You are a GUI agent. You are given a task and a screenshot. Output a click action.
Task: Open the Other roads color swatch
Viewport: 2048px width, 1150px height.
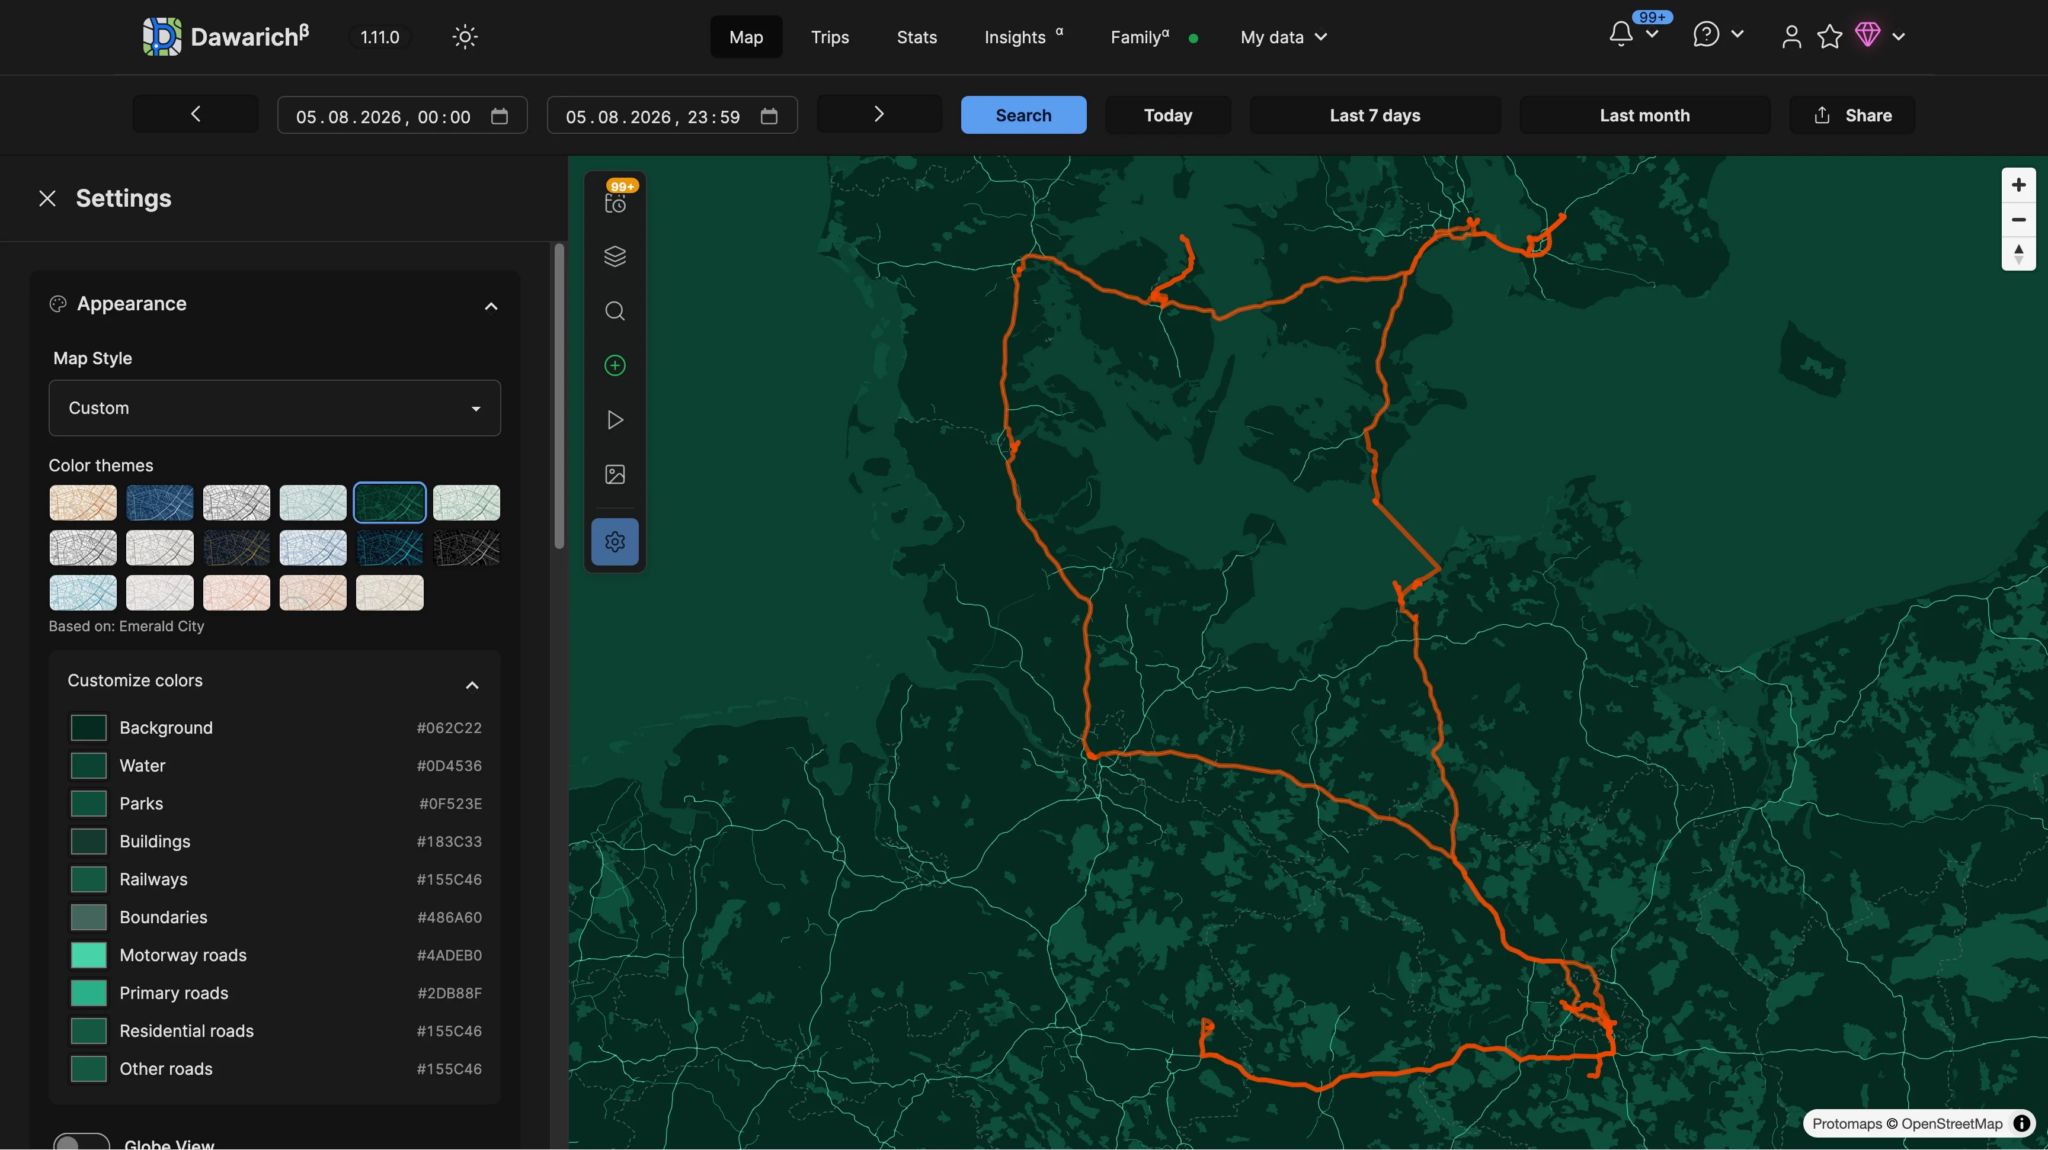tap(88, 1069)
